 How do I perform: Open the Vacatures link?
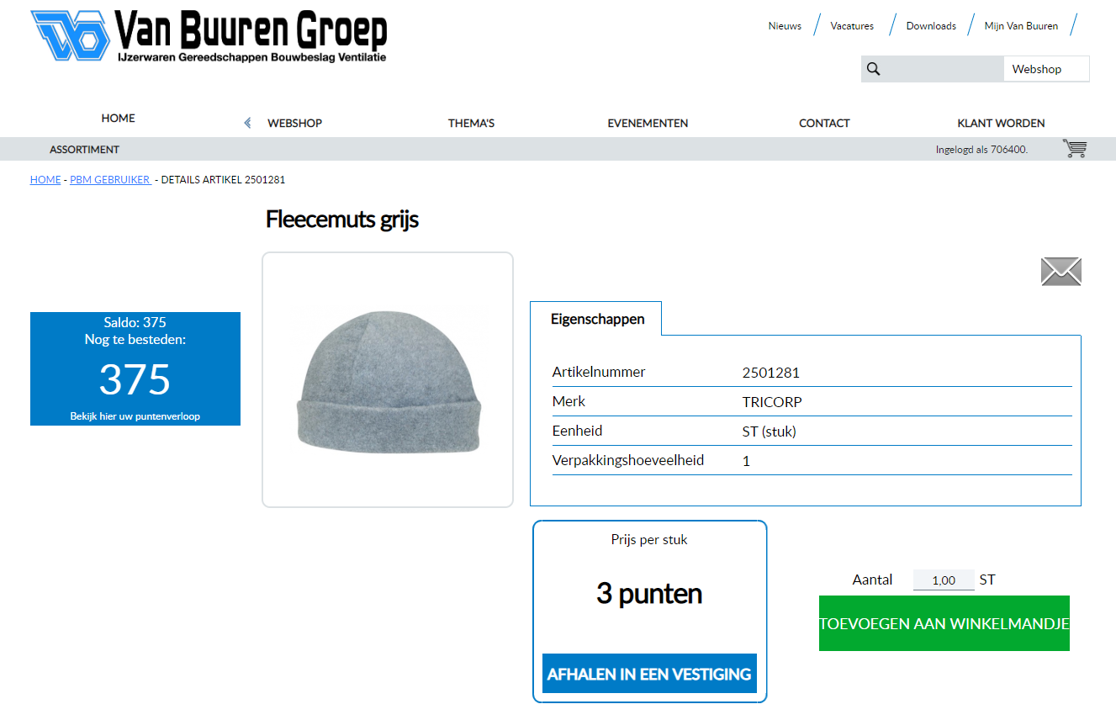click(x=852, y=26)
